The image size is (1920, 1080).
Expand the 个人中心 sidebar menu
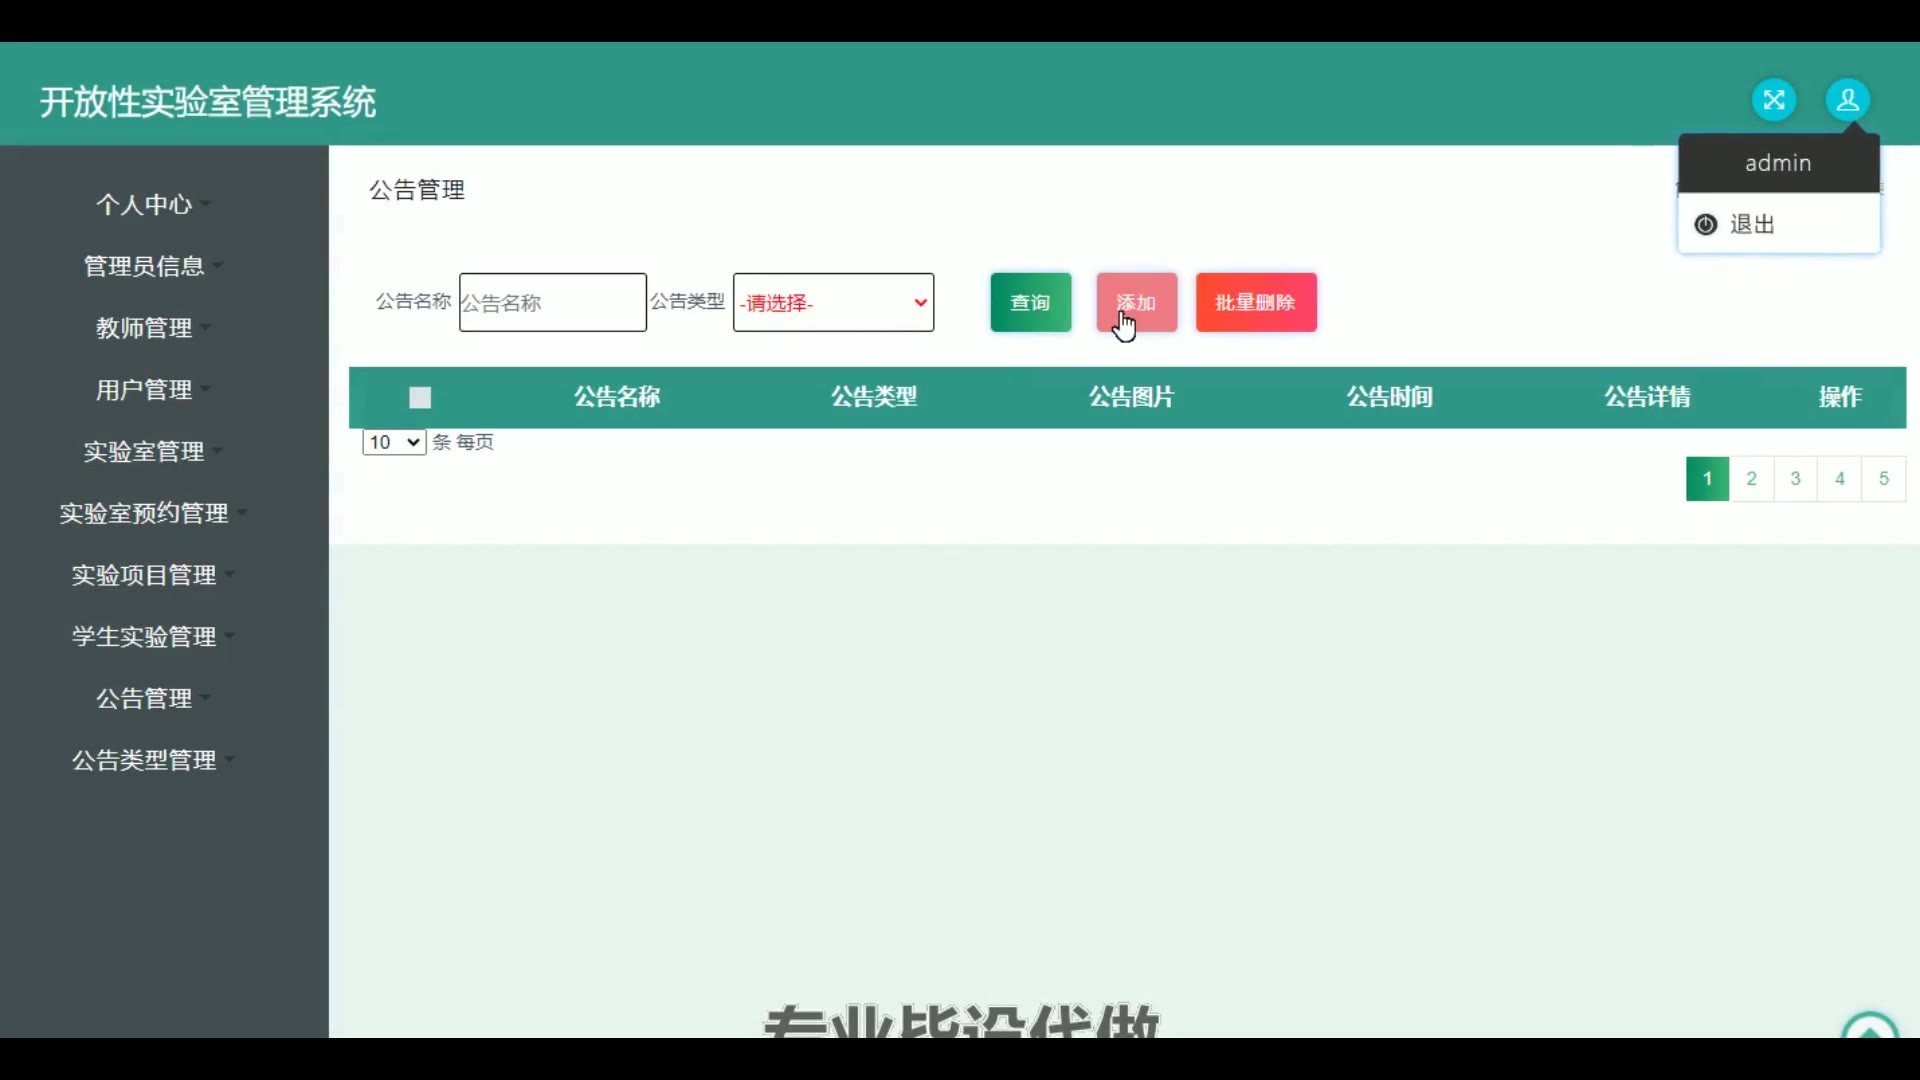click(x=153, y=204)
